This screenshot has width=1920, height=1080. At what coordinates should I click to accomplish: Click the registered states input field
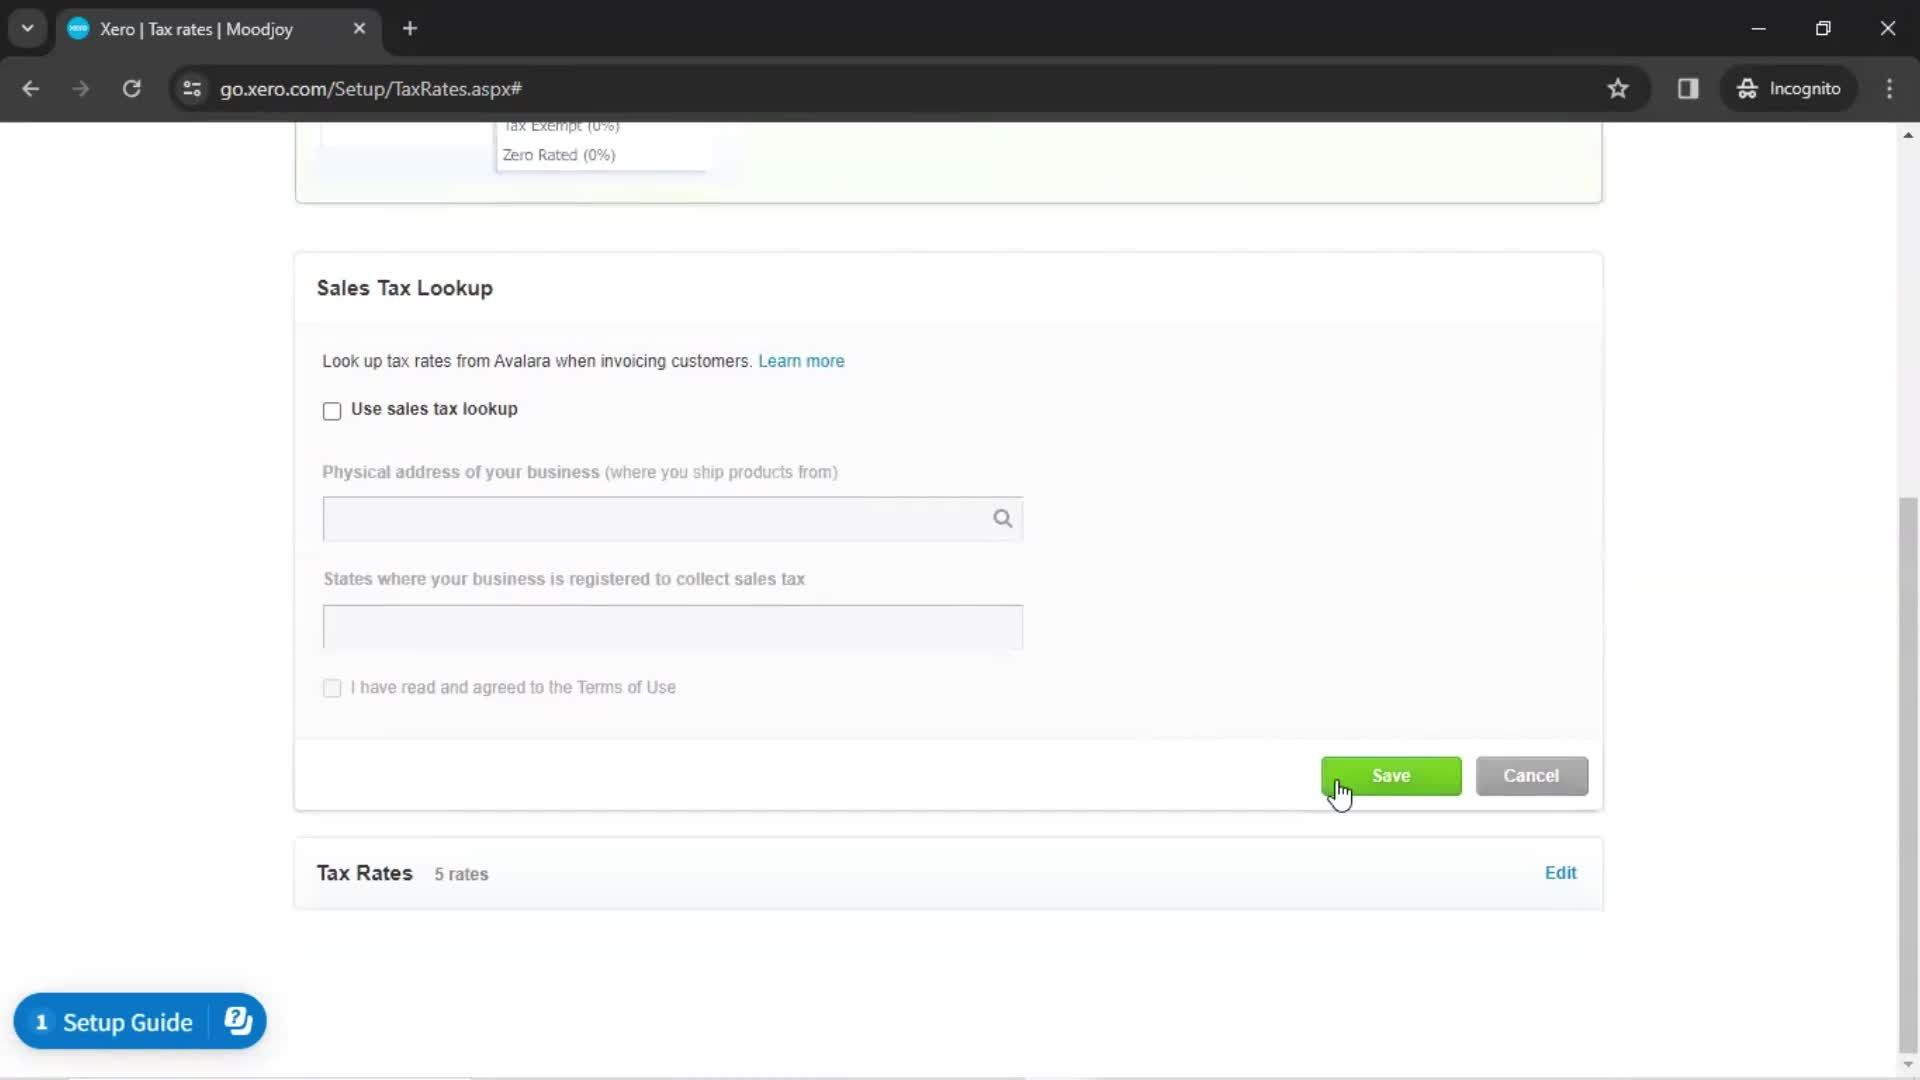(x=672, y=627)
